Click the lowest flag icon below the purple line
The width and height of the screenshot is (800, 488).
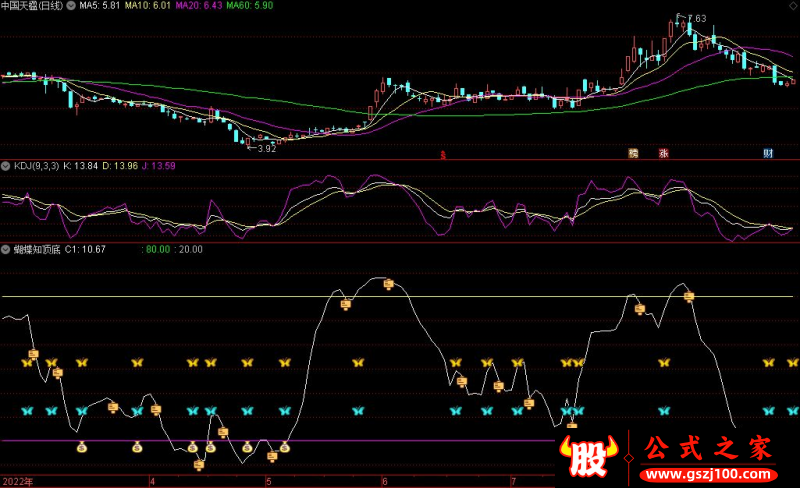pos(199,464)
